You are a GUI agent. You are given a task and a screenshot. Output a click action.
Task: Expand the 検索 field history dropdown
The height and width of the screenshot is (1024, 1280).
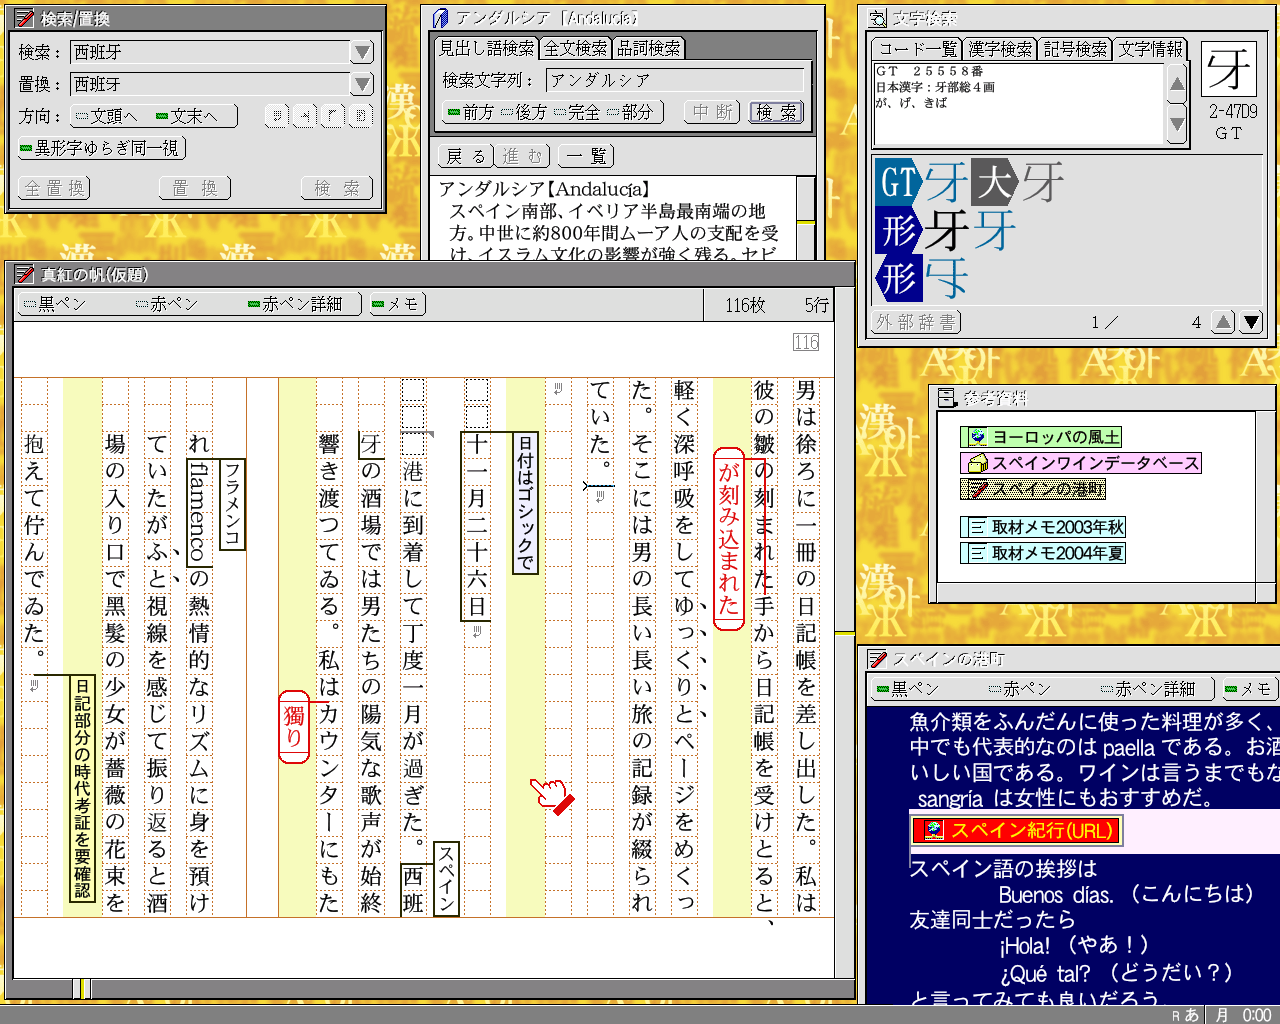[362, 52]
